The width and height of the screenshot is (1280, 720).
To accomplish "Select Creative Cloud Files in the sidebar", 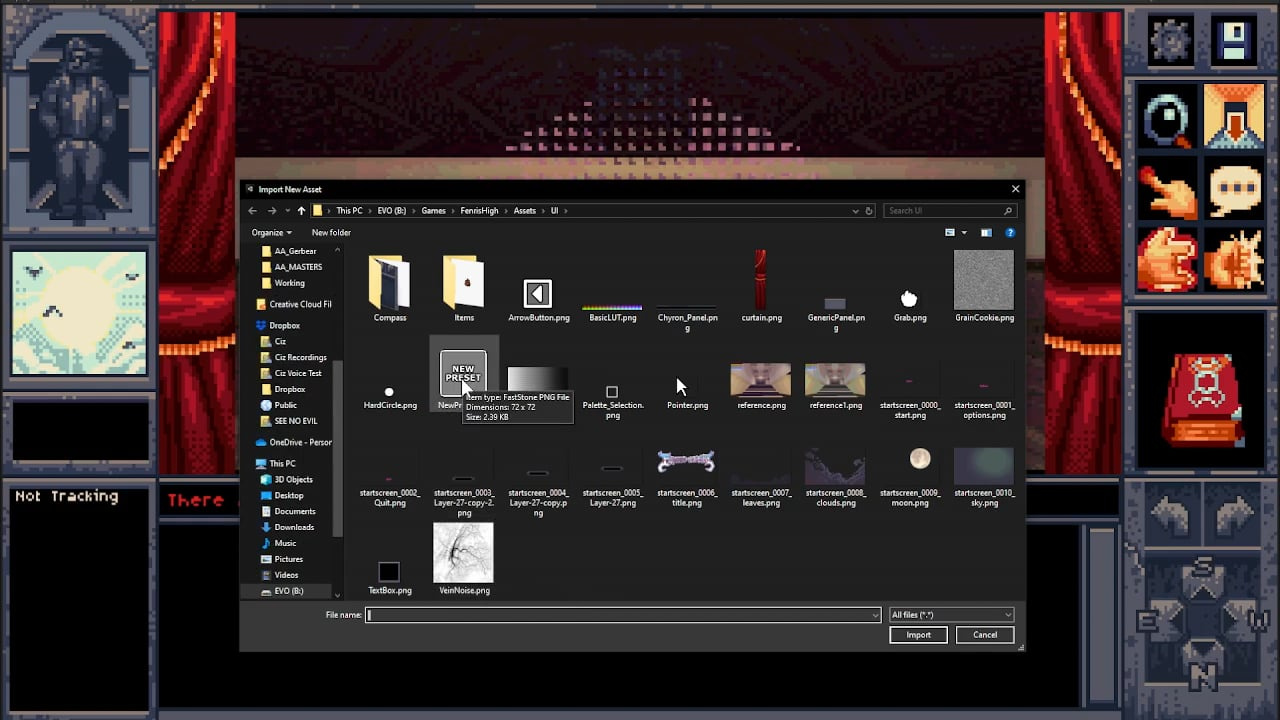I will point(294,304).
